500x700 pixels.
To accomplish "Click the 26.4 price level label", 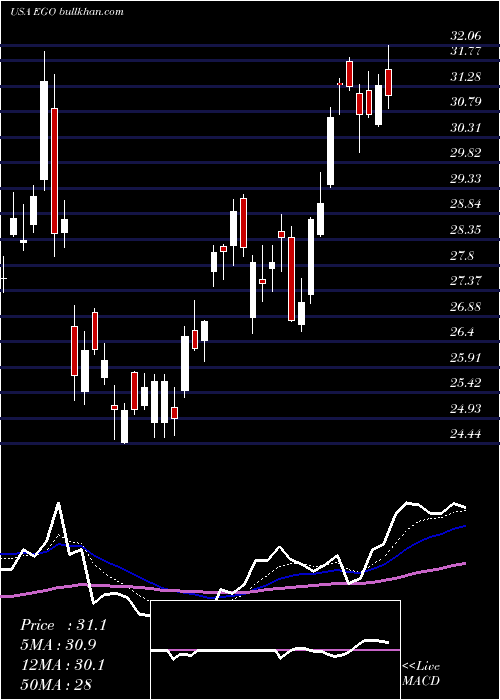I will (x=462, y=332).
